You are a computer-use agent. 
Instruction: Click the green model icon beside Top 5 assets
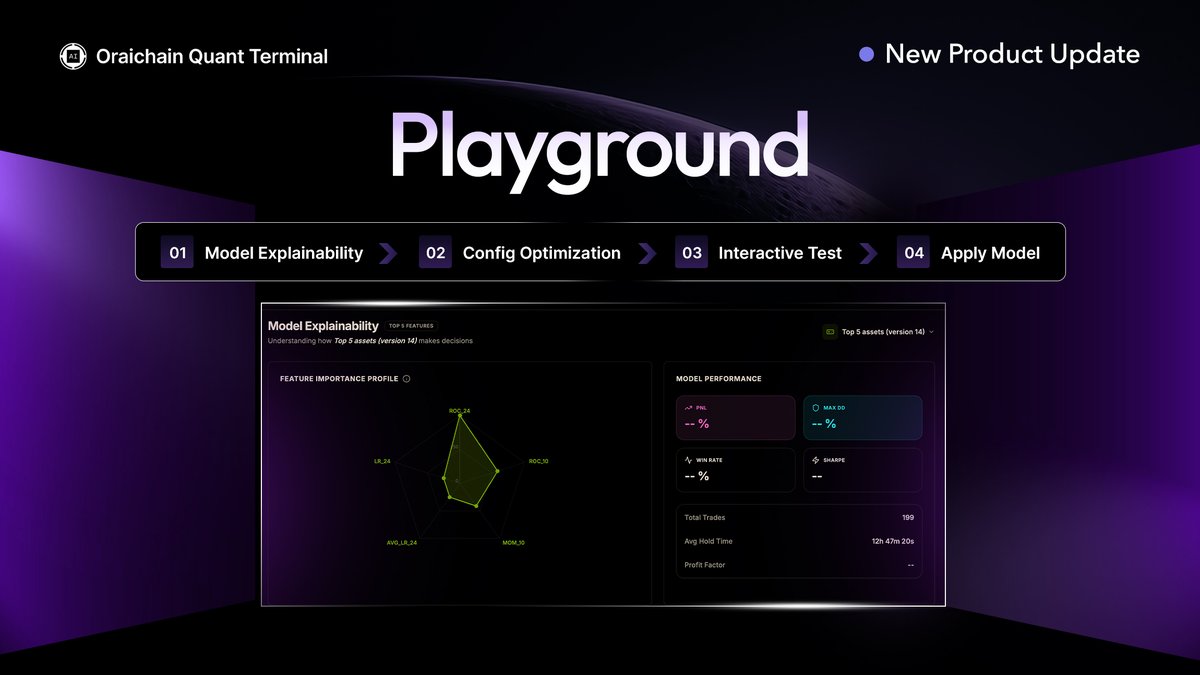pyautogui.click(x=829, y=331)
